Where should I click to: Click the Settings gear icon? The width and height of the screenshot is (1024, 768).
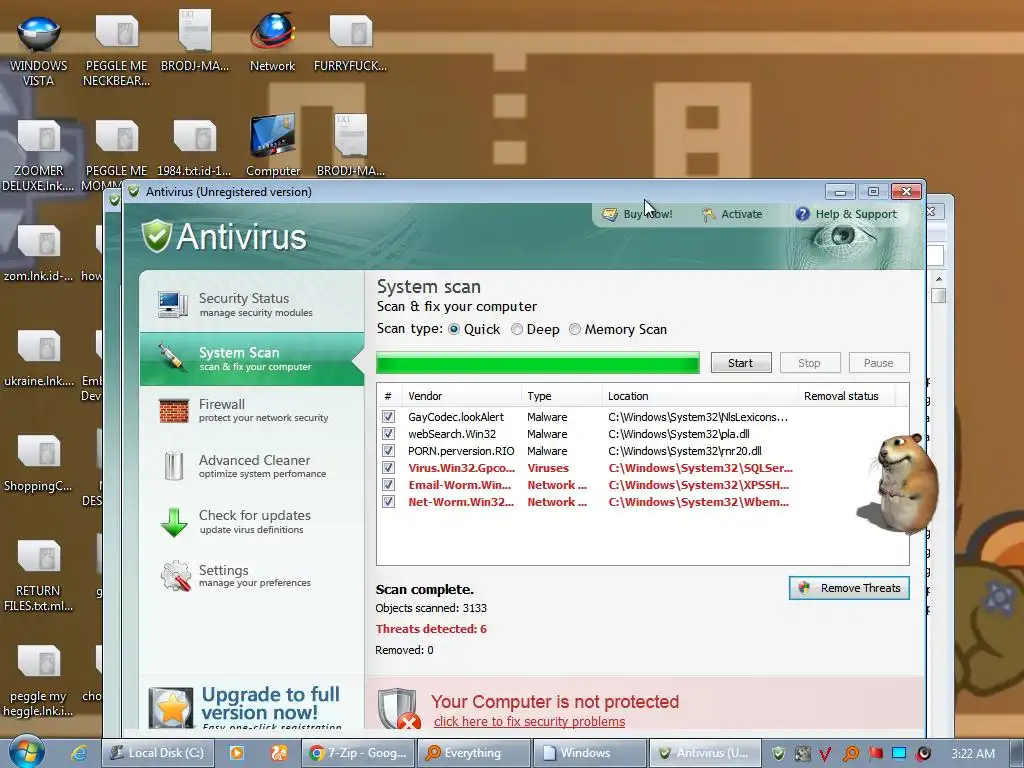tap(176, 575)
